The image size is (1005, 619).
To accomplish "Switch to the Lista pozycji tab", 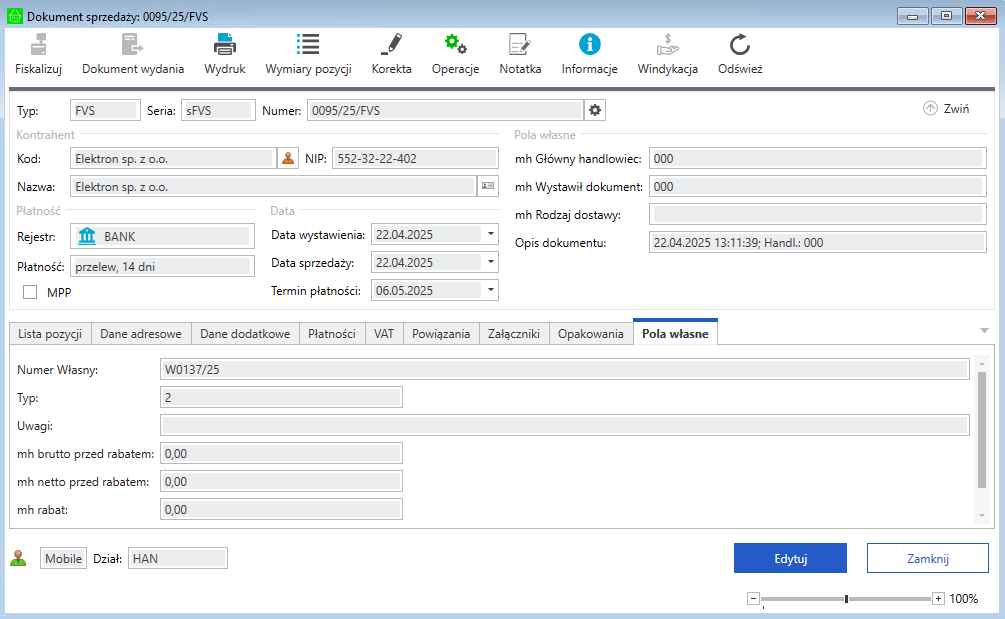I will pos(50,334).
